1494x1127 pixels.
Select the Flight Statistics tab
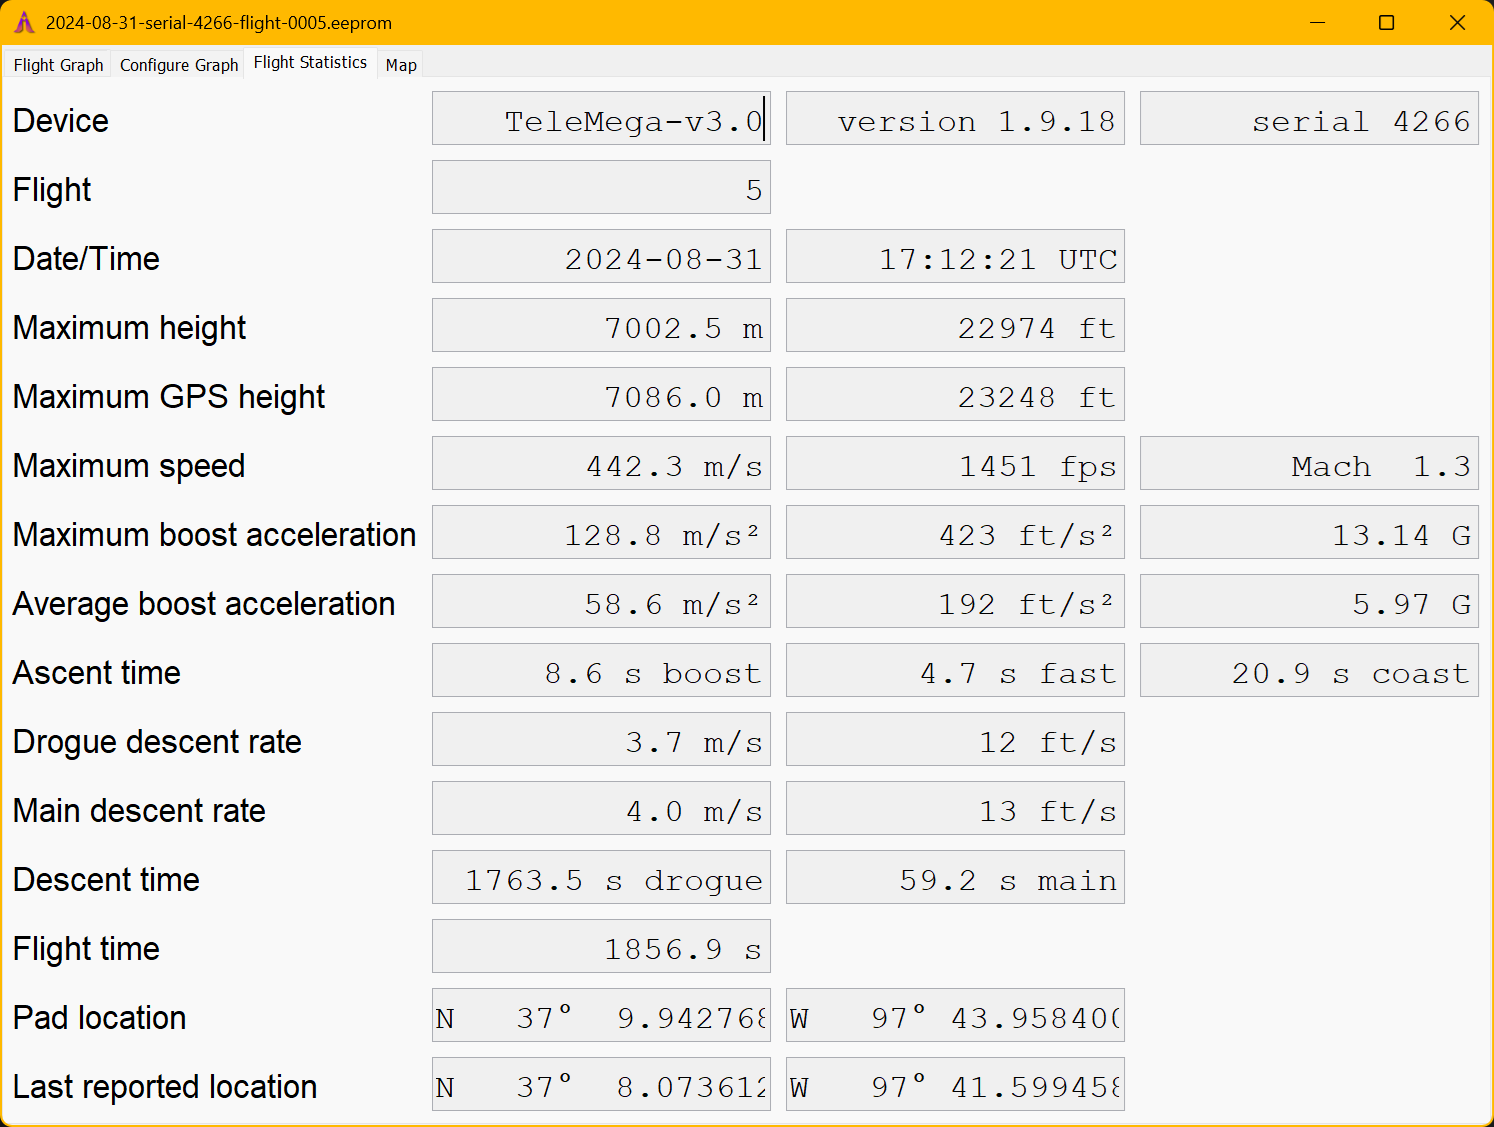click(310, 63)
